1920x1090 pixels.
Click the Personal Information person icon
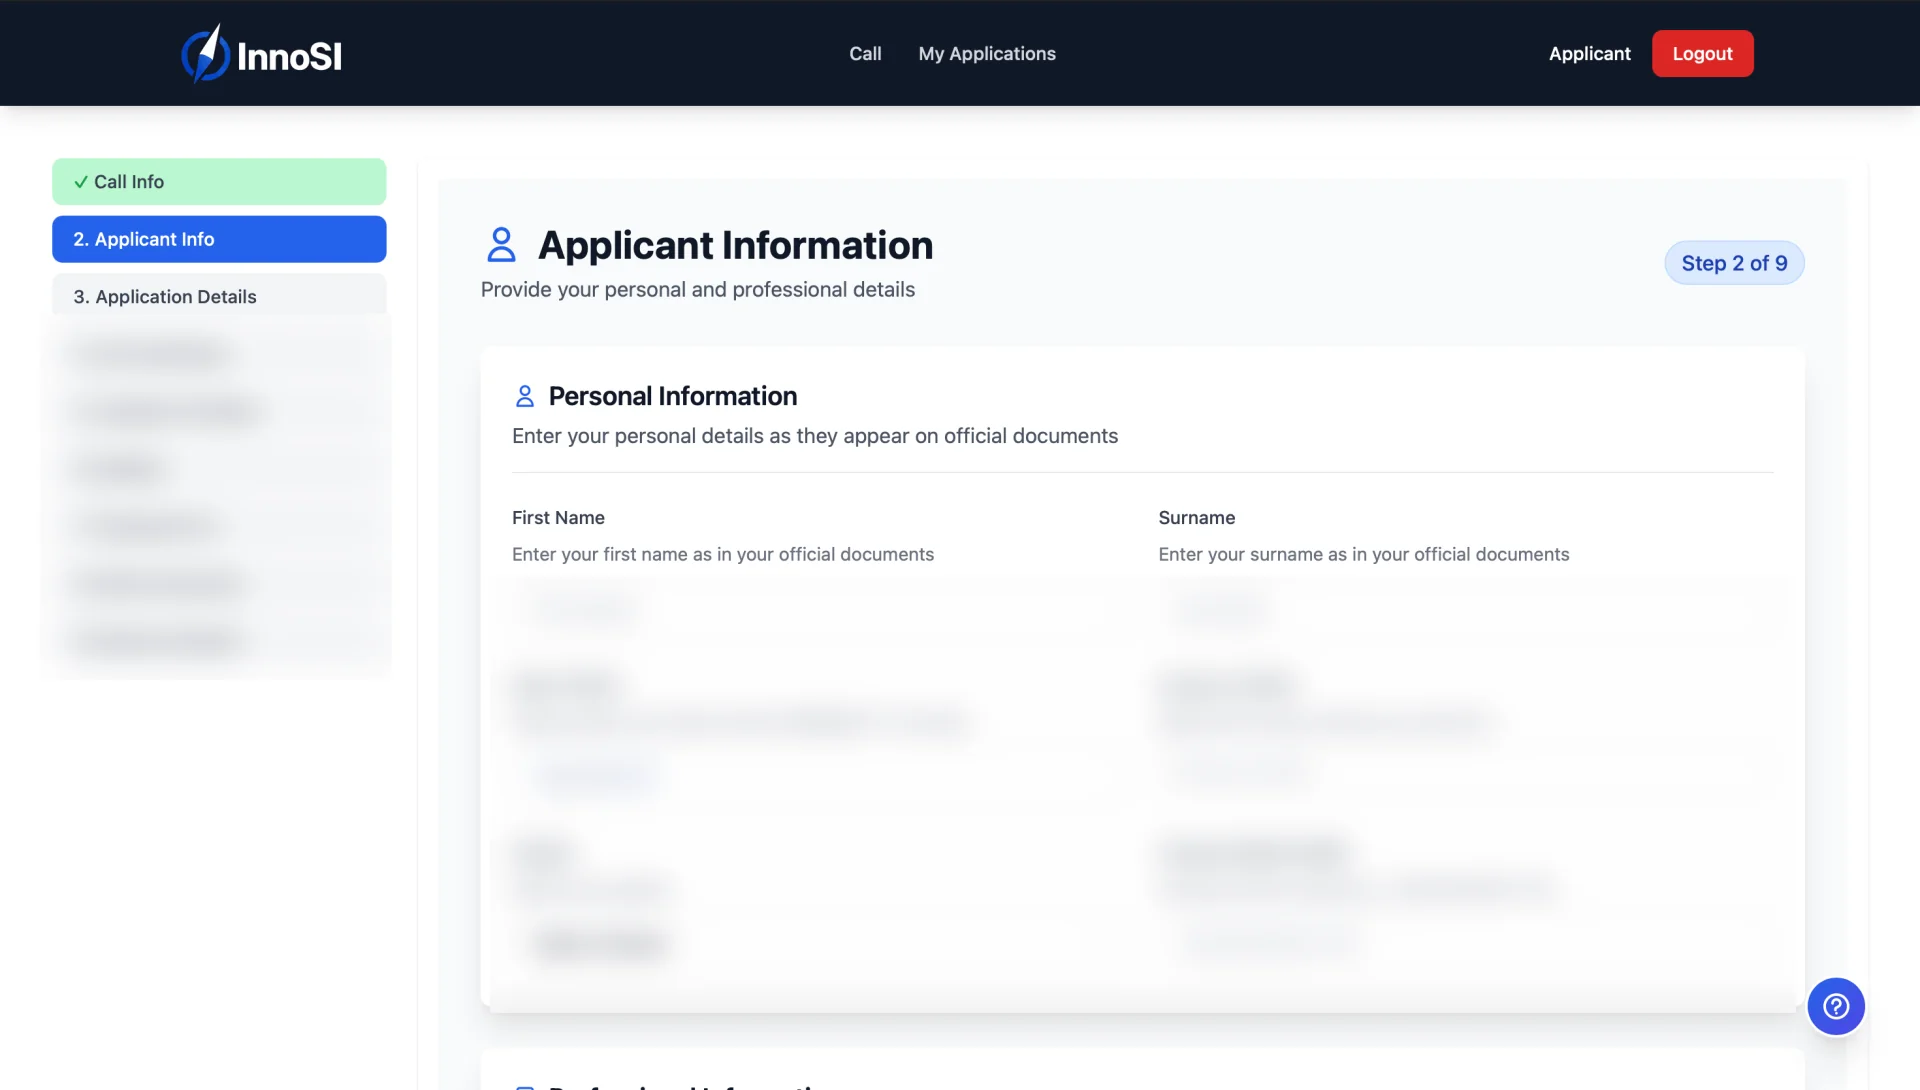point(524,396)
